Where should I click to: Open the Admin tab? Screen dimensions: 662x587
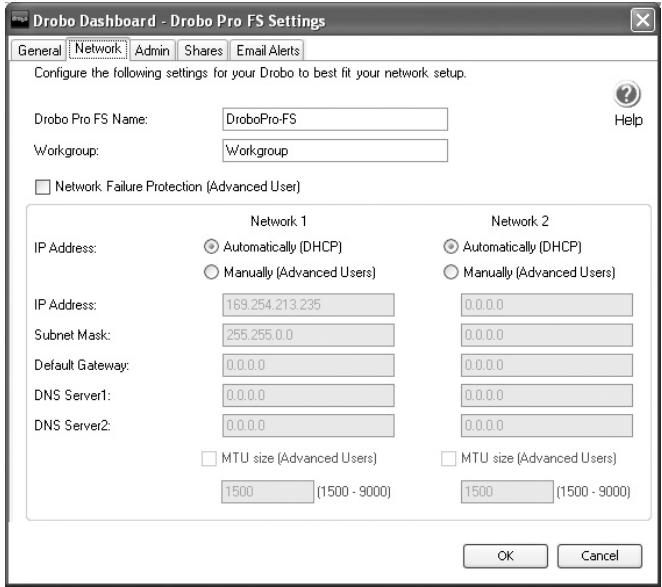pos(152,50)
